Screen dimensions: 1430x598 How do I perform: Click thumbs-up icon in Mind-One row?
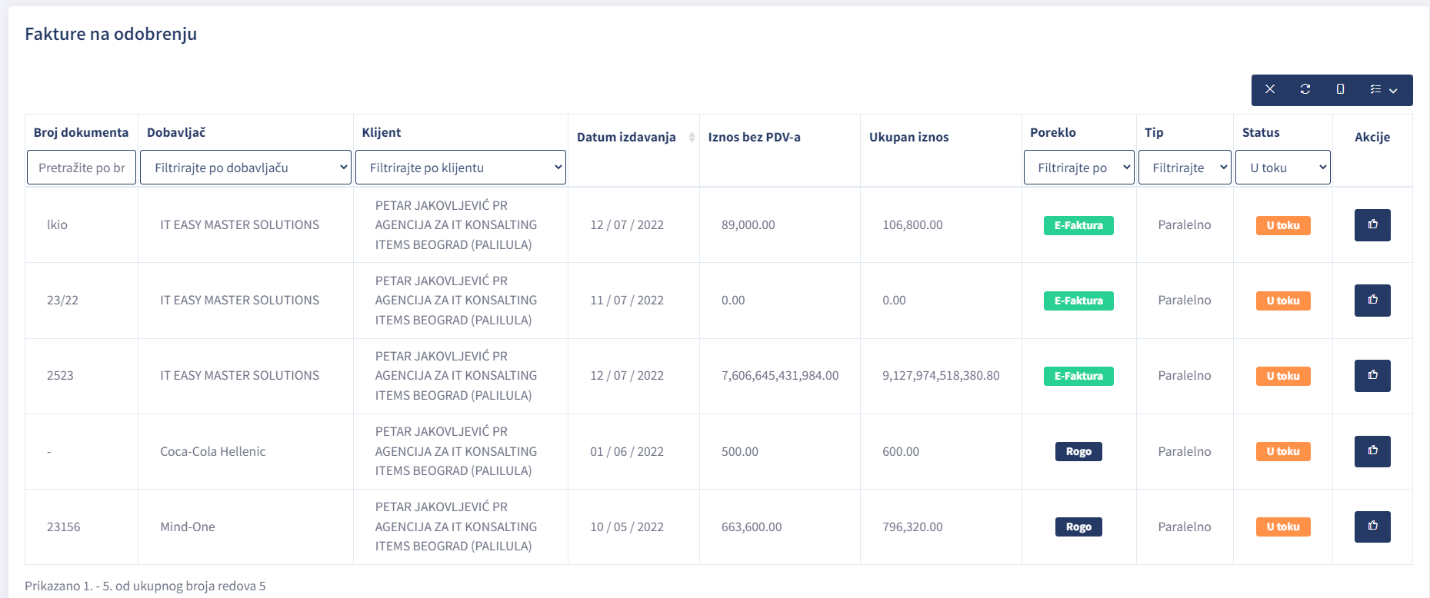(1372, 527)
